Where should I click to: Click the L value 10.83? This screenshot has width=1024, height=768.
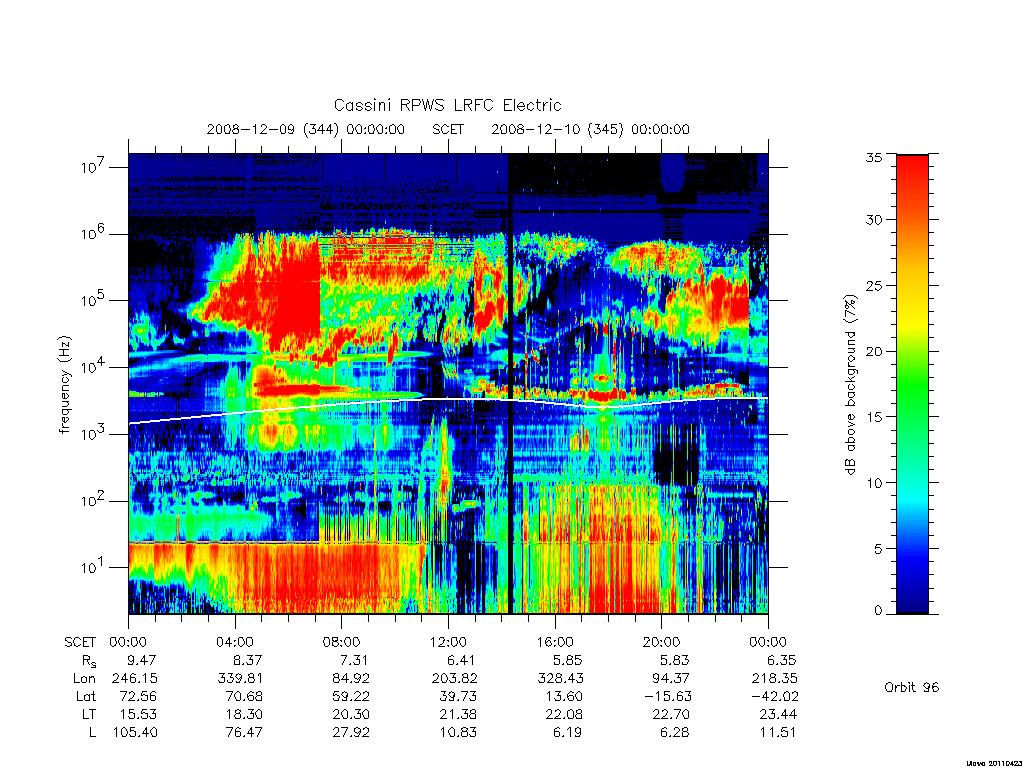[x=458, y=732]
